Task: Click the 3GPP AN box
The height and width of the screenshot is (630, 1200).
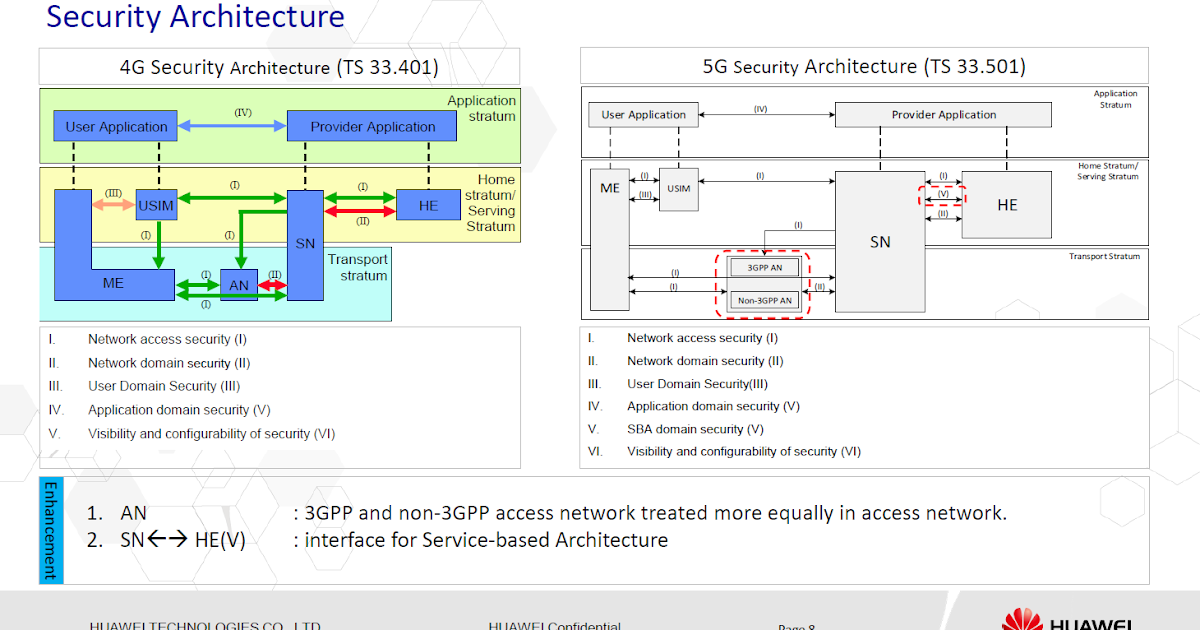Action: point(765,266)
